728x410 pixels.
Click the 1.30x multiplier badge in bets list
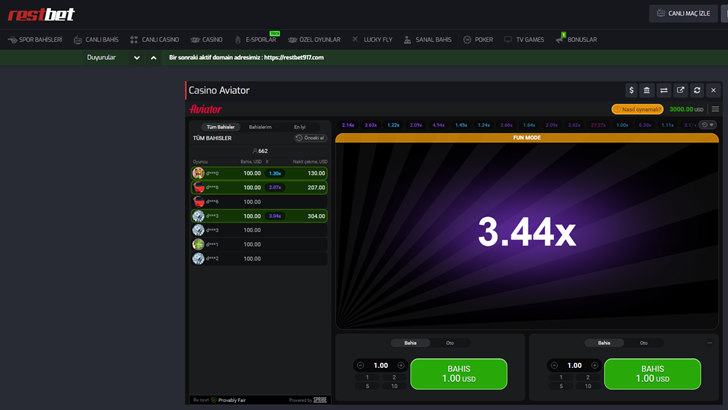(x=275, y=173)
